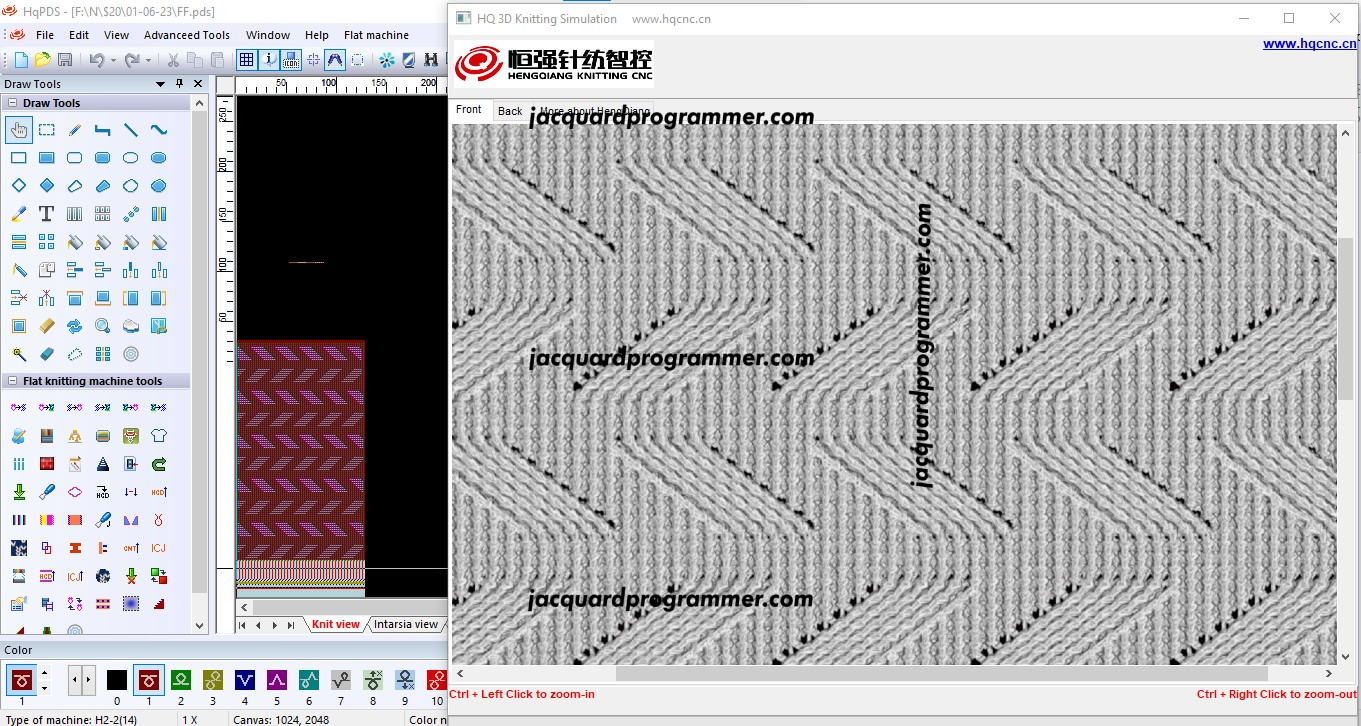Click the Save disk icon in toolbar
Screen dimensions: 1361x726
(x=65, y=60)
